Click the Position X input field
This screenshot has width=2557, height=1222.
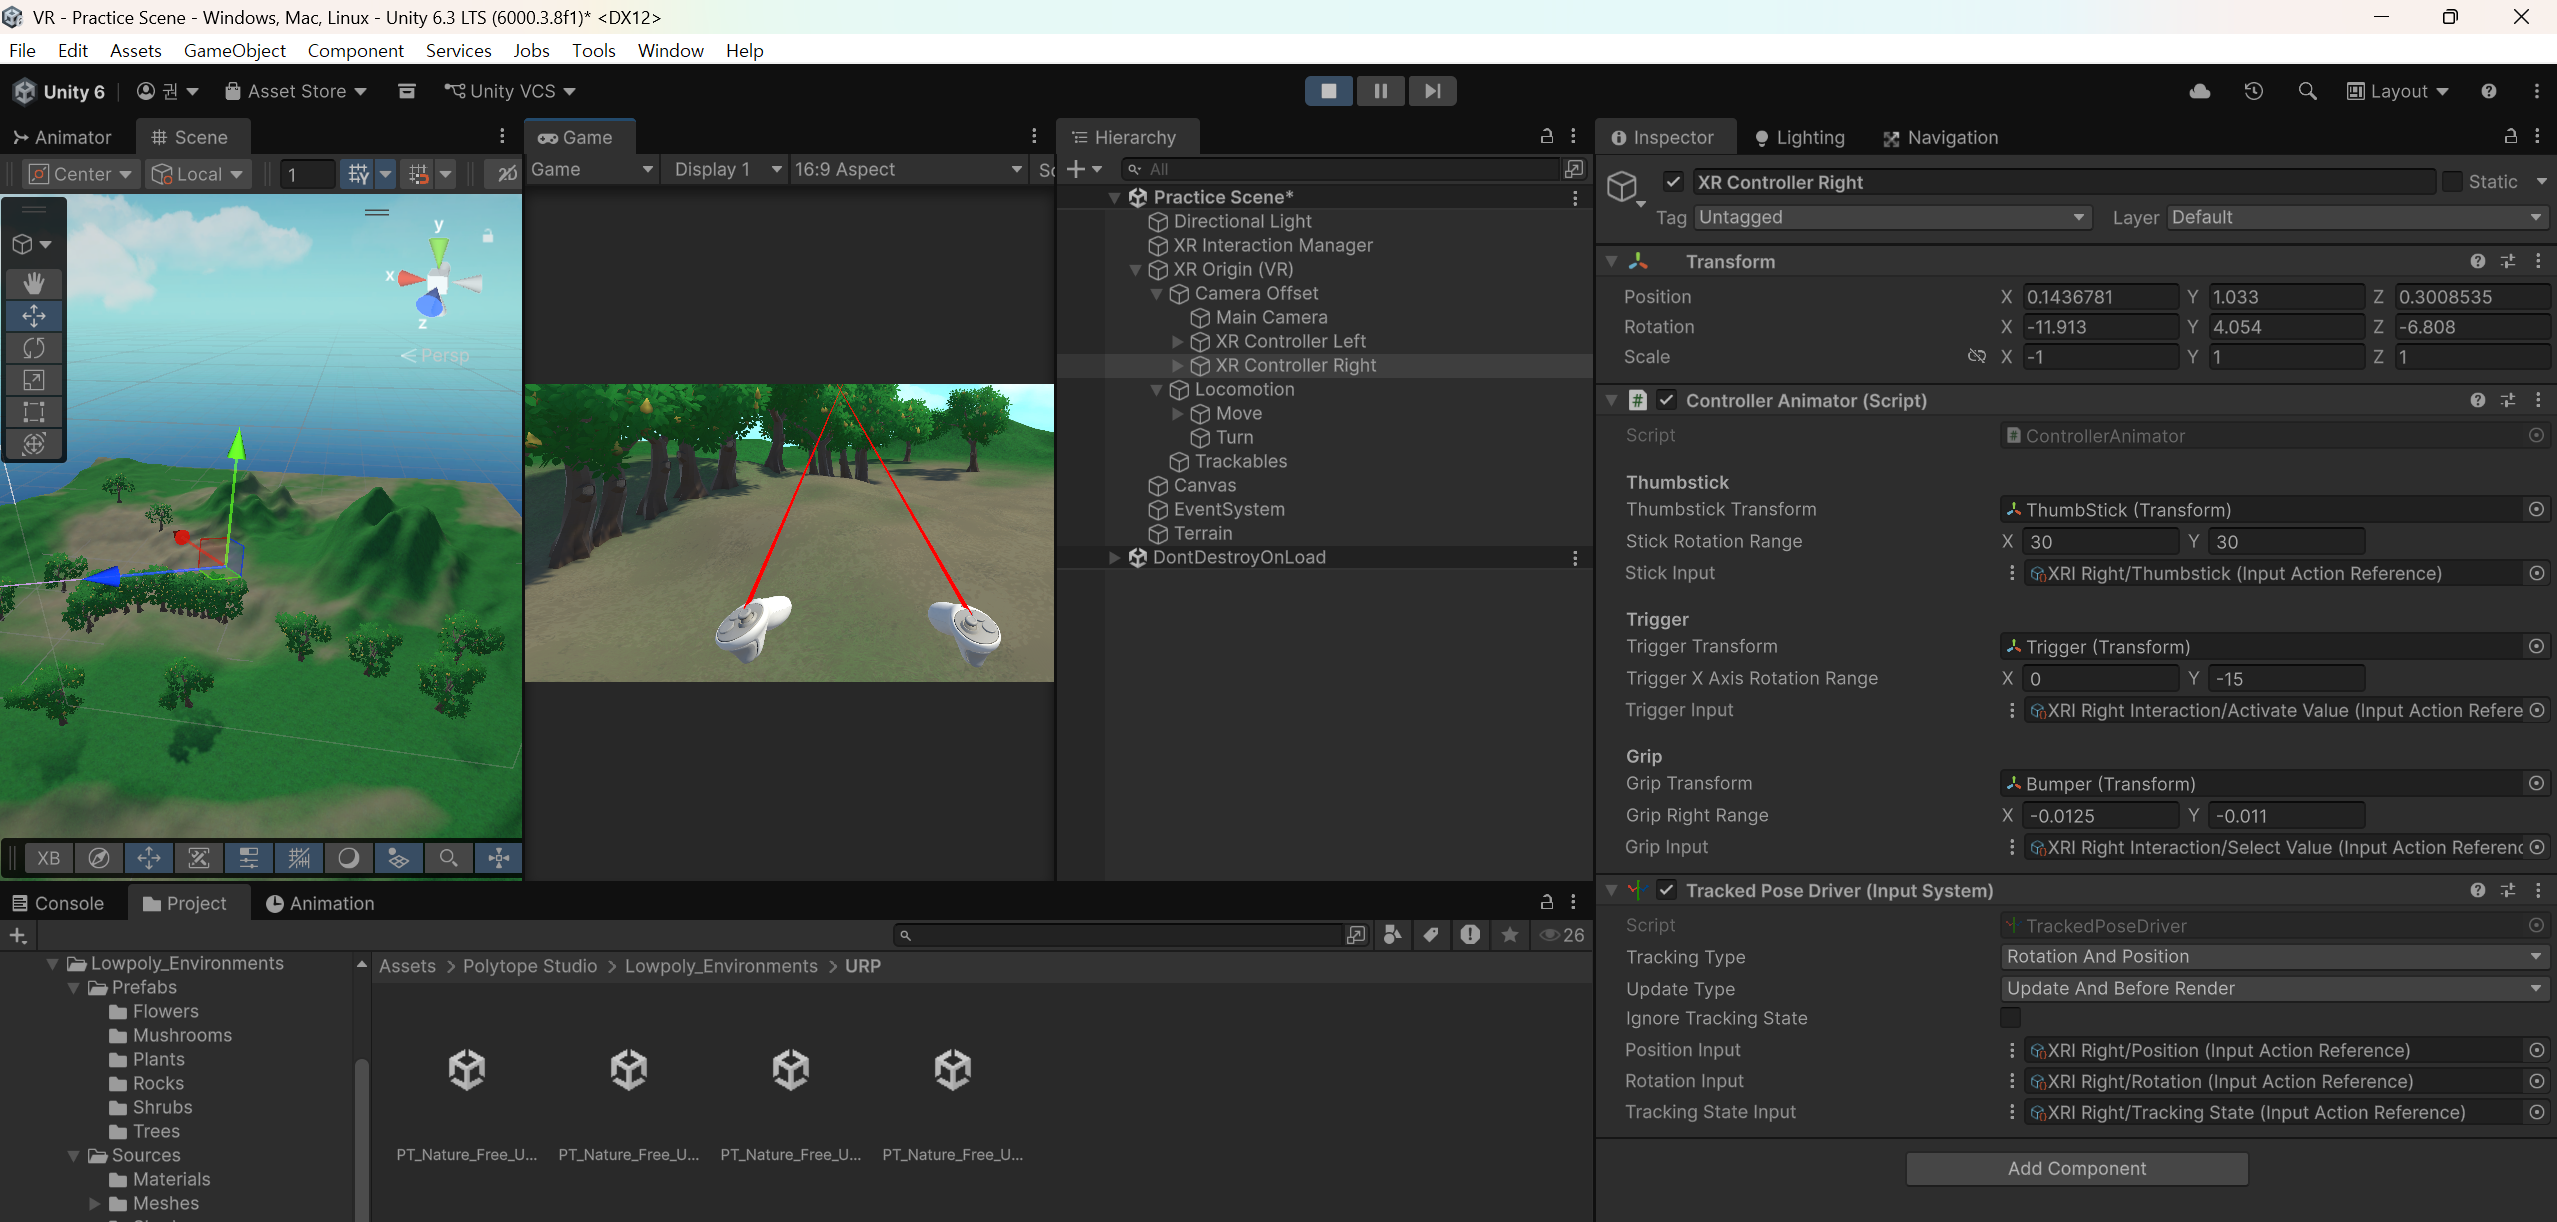[2098, 297]
